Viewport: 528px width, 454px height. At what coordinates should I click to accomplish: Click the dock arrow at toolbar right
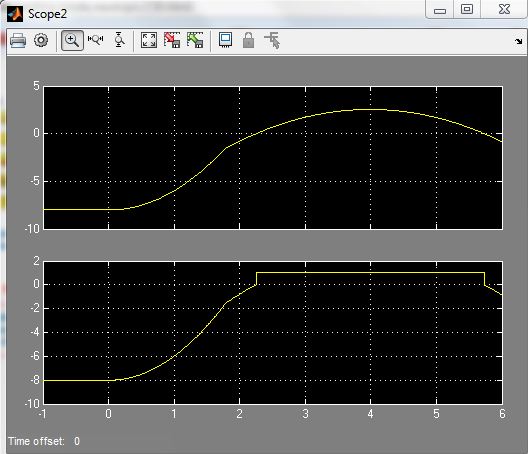point(519,41)
